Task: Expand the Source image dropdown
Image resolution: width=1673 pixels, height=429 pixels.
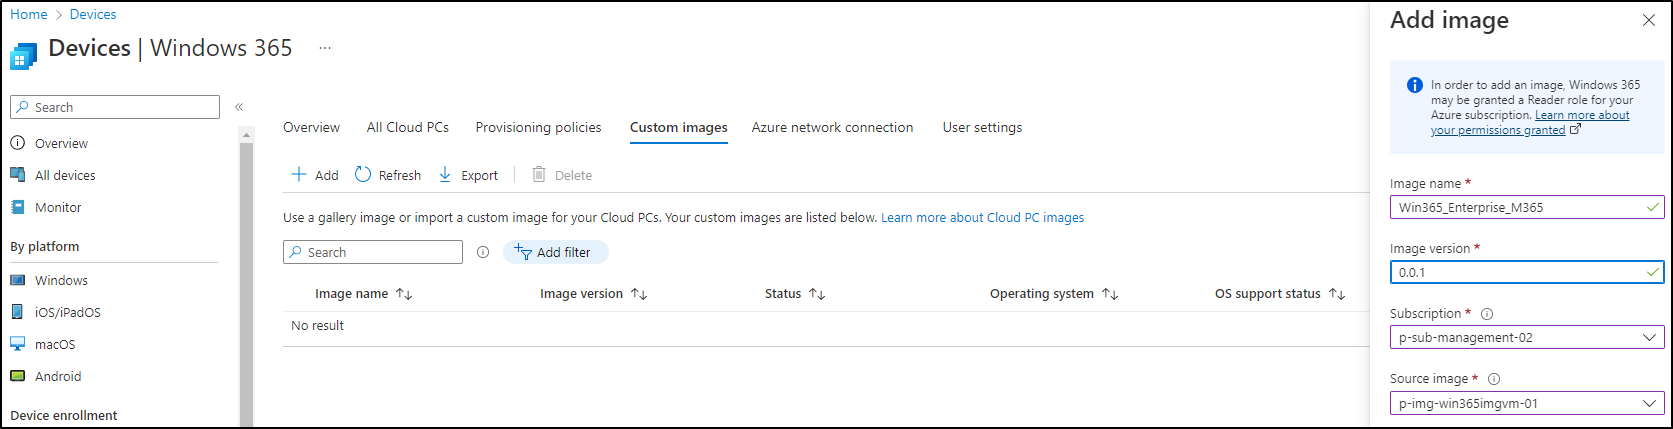Action: click(1527, 404)
